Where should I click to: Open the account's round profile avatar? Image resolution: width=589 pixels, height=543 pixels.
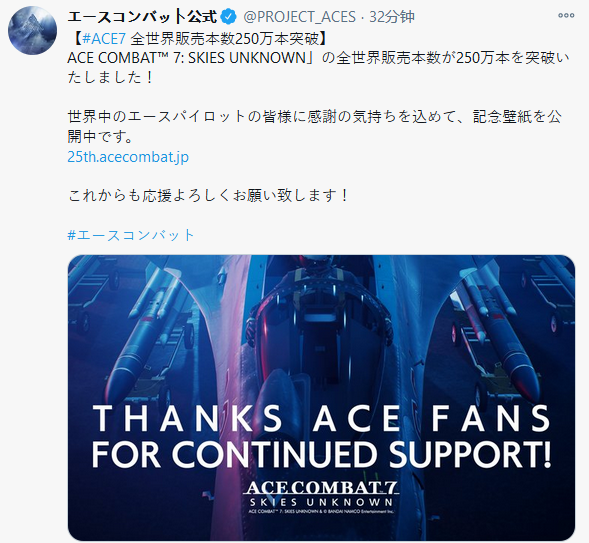[x=32, y=30]
